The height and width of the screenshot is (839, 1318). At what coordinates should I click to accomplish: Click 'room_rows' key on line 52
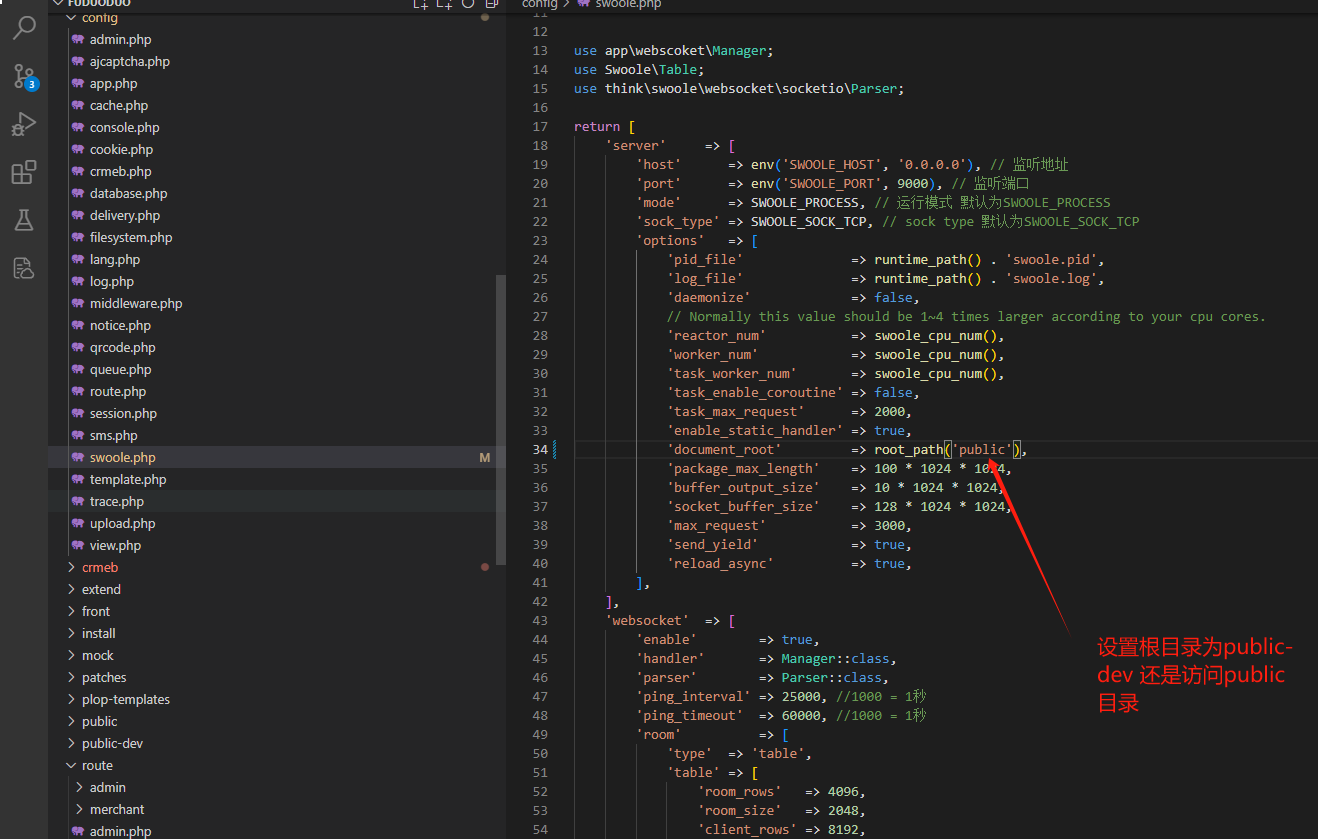coord(739,791)
